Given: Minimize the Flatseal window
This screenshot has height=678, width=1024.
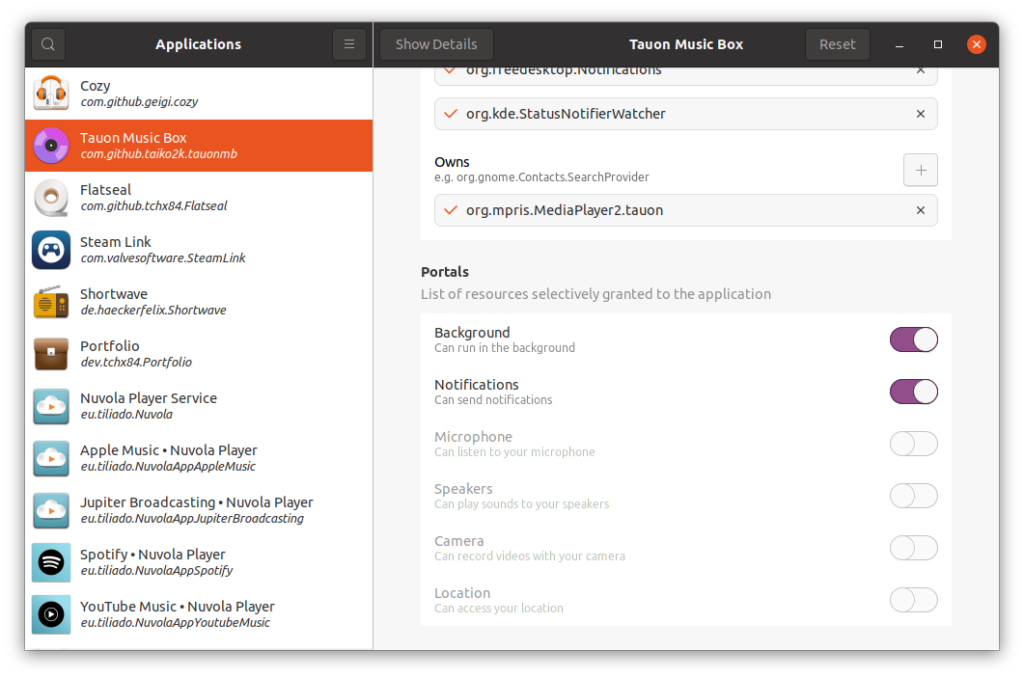Looking at the screenshot, I should (899, 44).
